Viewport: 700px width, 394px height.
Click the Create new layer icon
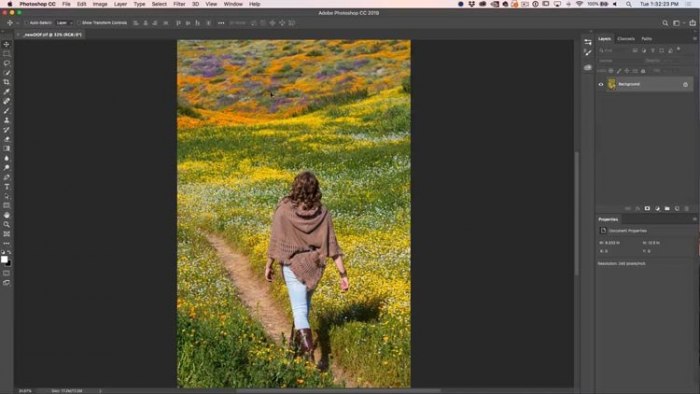pyautogui.click(x=677, y=208)
